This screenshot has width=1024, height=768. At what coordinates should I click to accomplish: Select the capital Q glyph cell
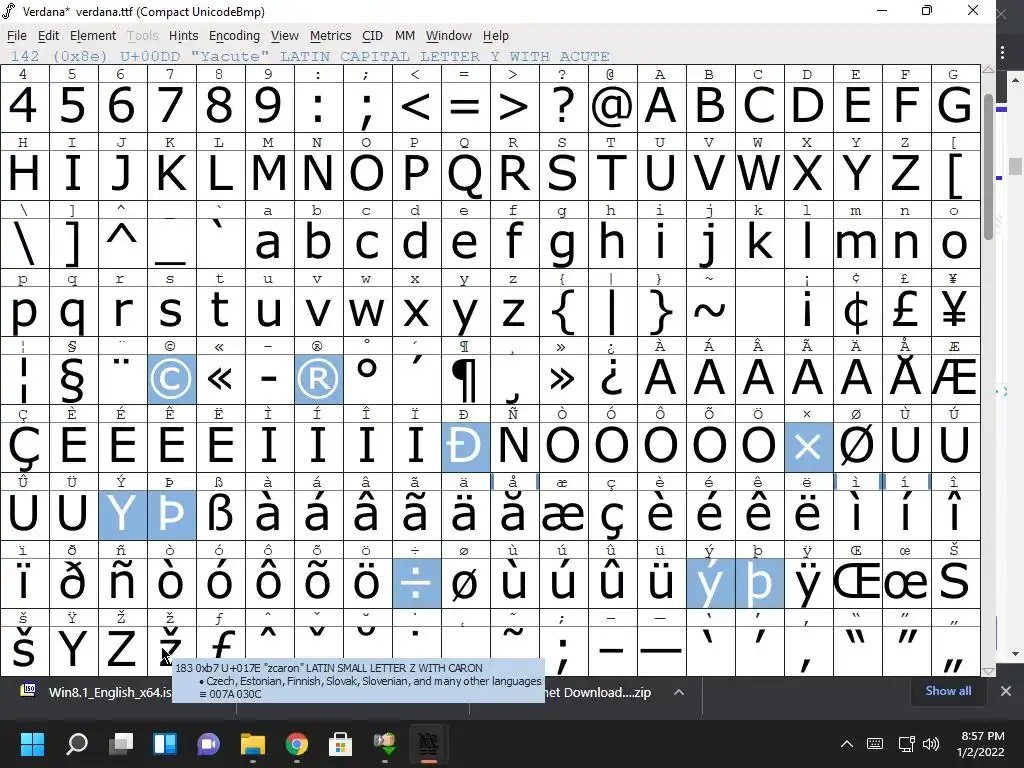[x=466, y=175]
